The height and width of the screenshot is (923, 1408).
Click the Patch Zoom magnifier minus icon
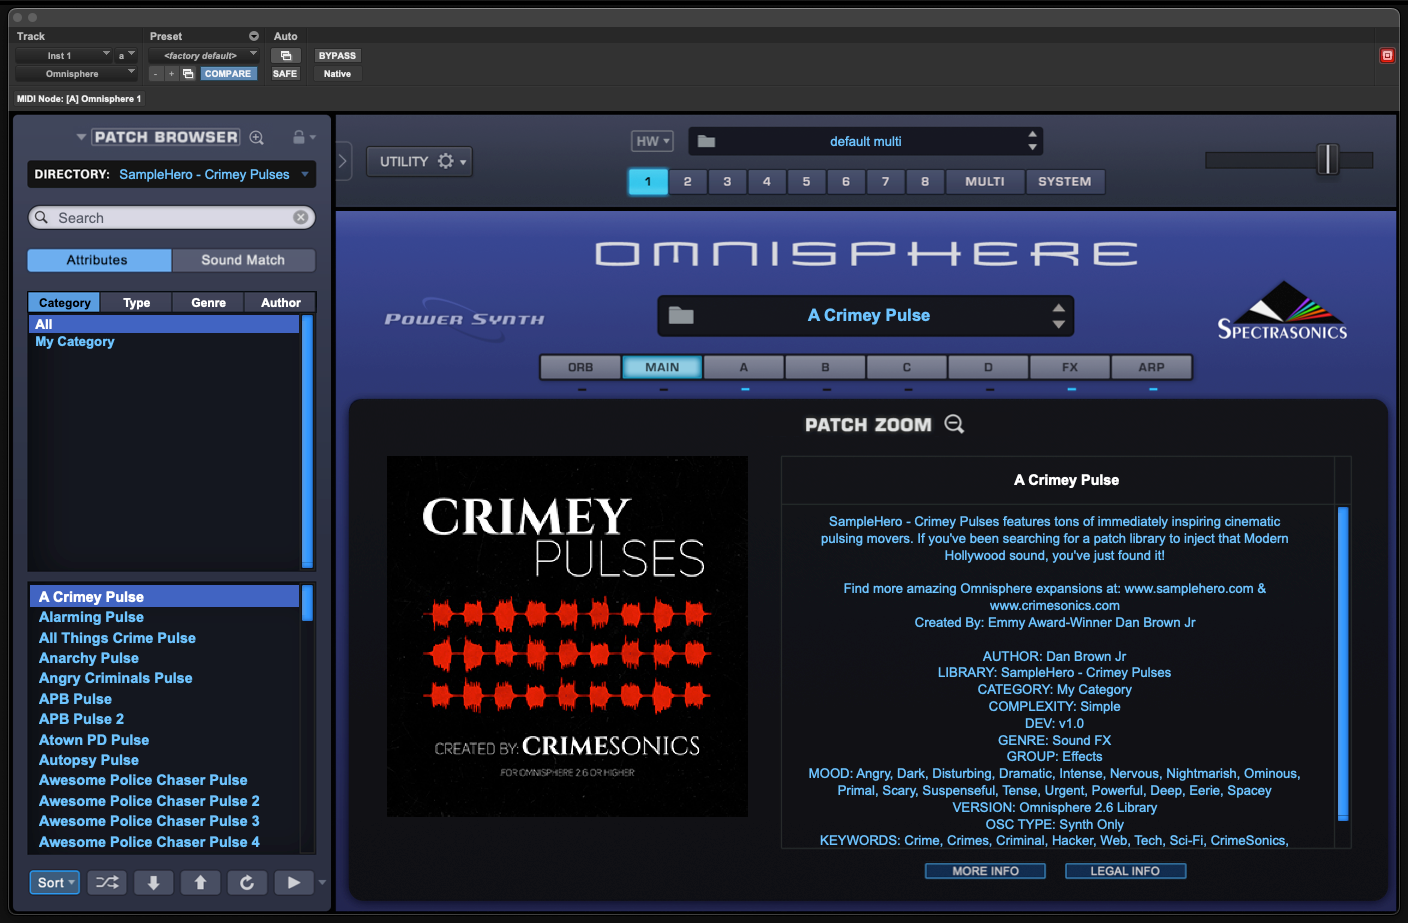[954, 424]
